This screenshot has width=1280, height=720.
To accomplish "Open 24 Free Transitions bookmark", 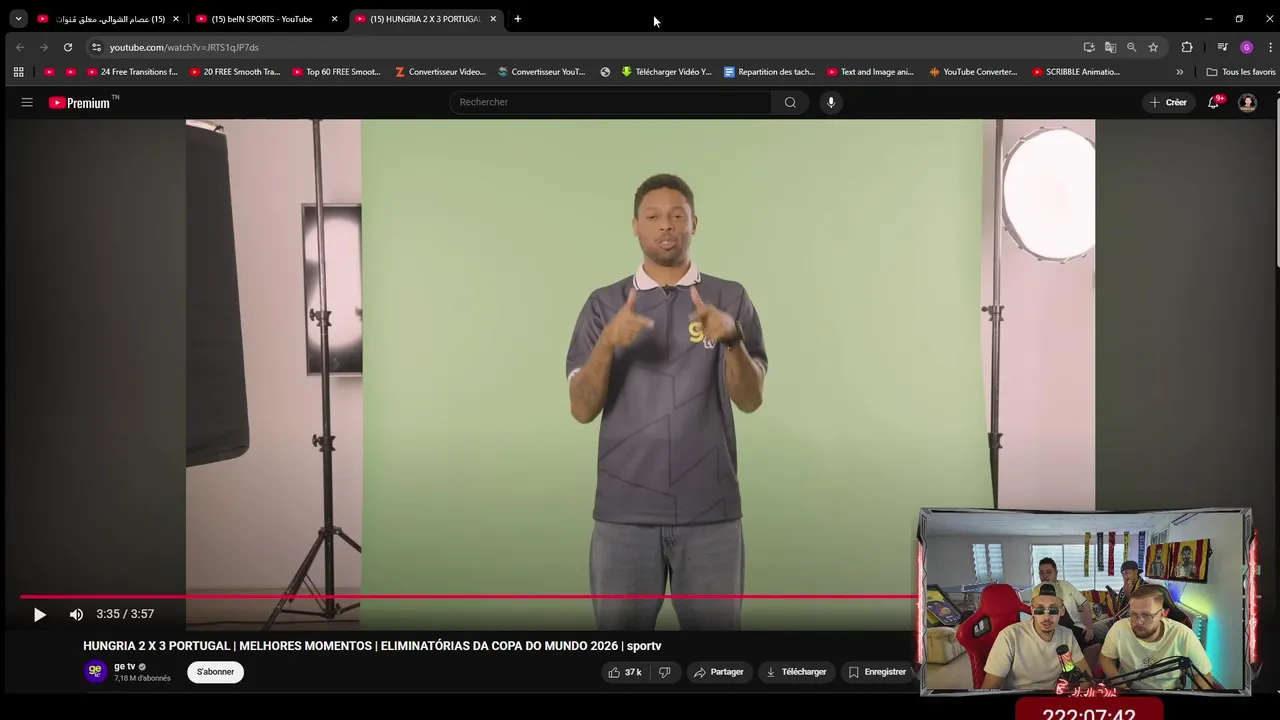I will pyautogui.click(x=132, y=72).
